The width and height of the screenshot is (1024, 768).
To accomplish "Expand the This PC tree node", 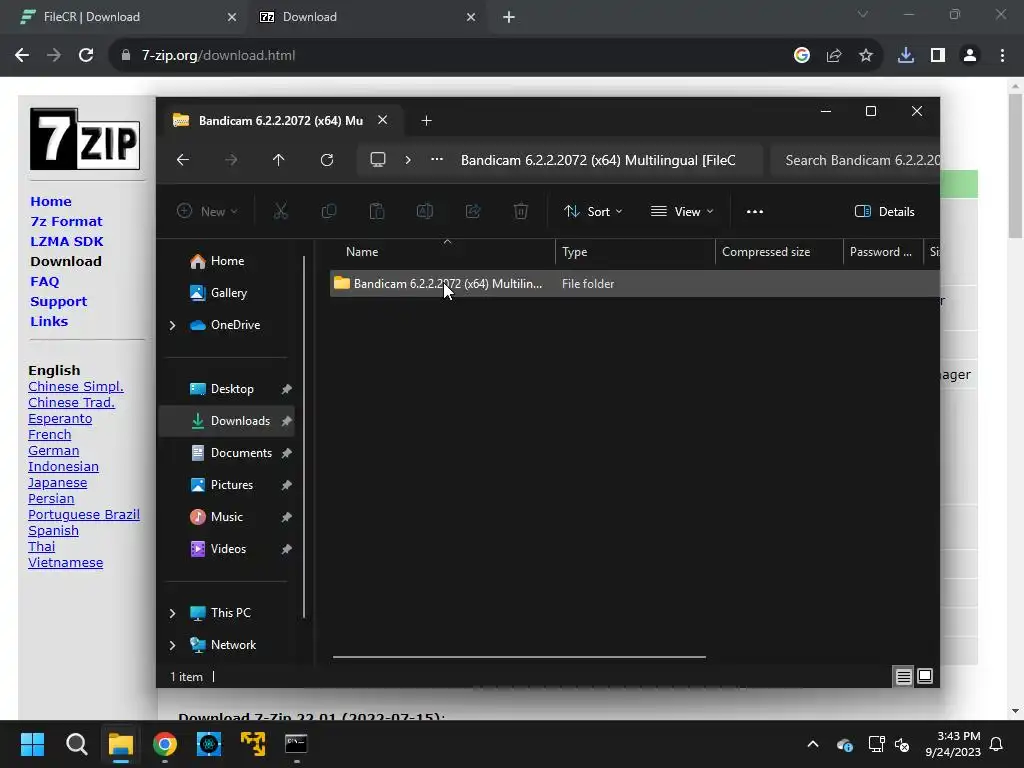I will click(x=172, y=613).
